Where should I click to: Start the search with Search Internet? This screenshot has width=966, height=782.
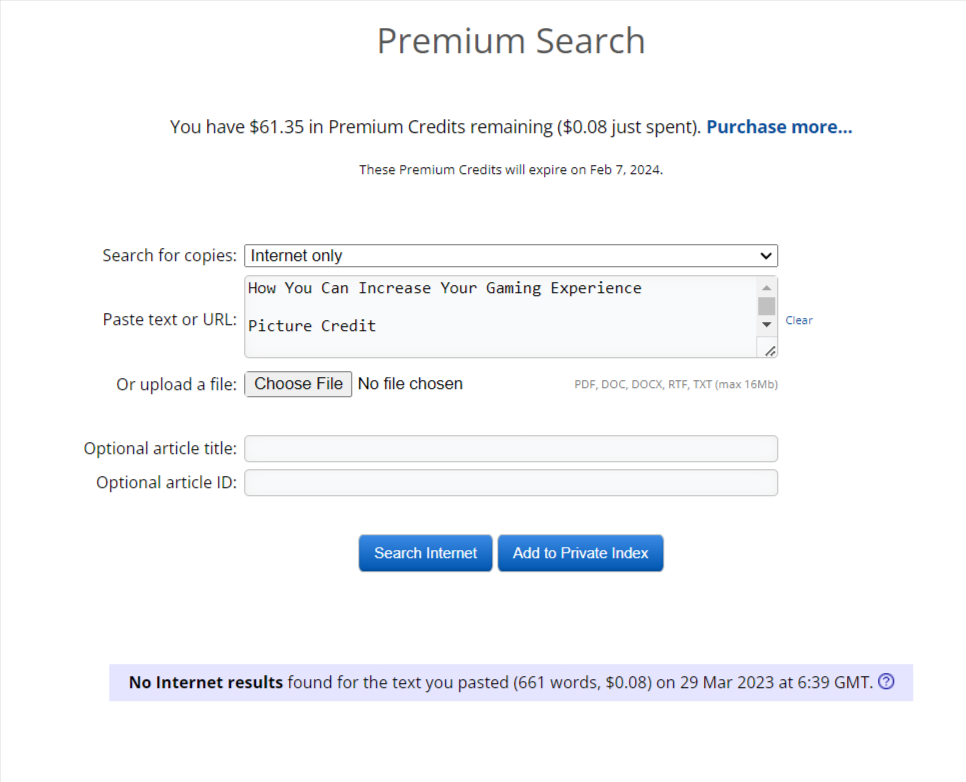coord(425,553)
